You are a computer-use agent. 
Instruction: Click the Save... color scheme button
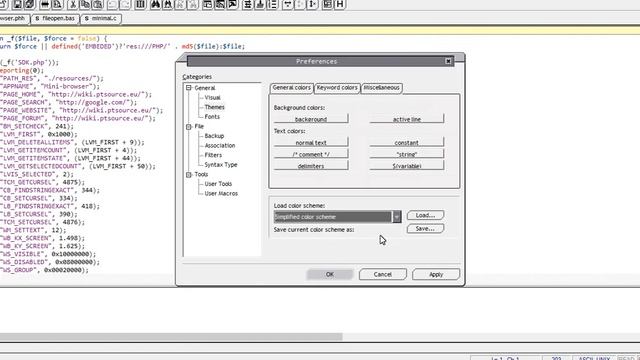(425, 229)
